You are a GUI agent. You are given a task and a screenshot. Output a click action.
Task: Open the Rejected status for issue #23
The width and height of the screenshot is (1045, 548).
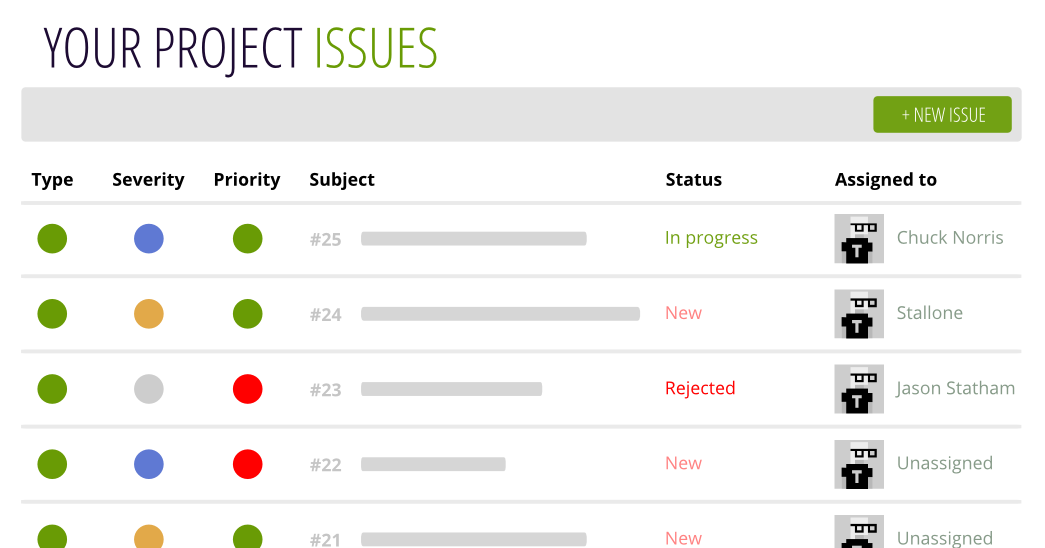[x=700, y=388]
